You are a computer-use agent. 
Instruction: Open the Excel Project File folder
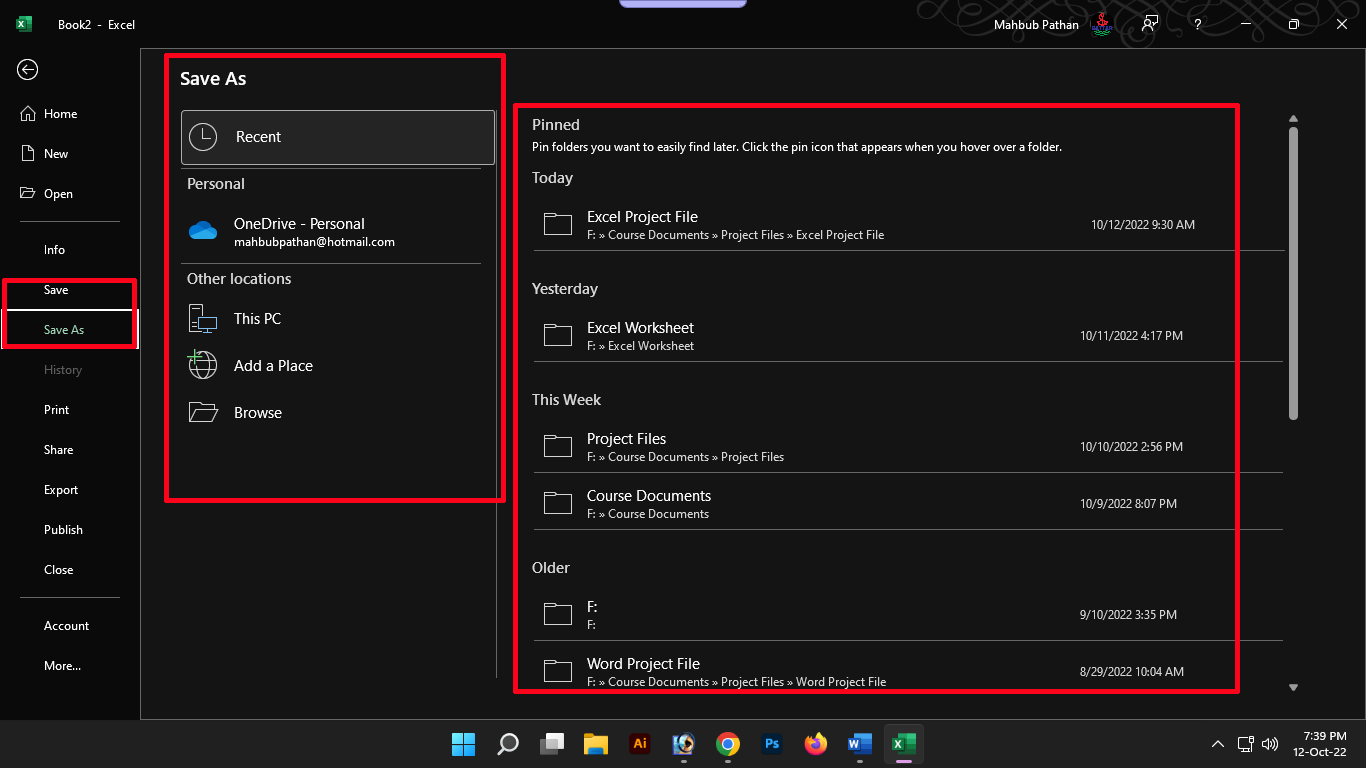(908, 225)
